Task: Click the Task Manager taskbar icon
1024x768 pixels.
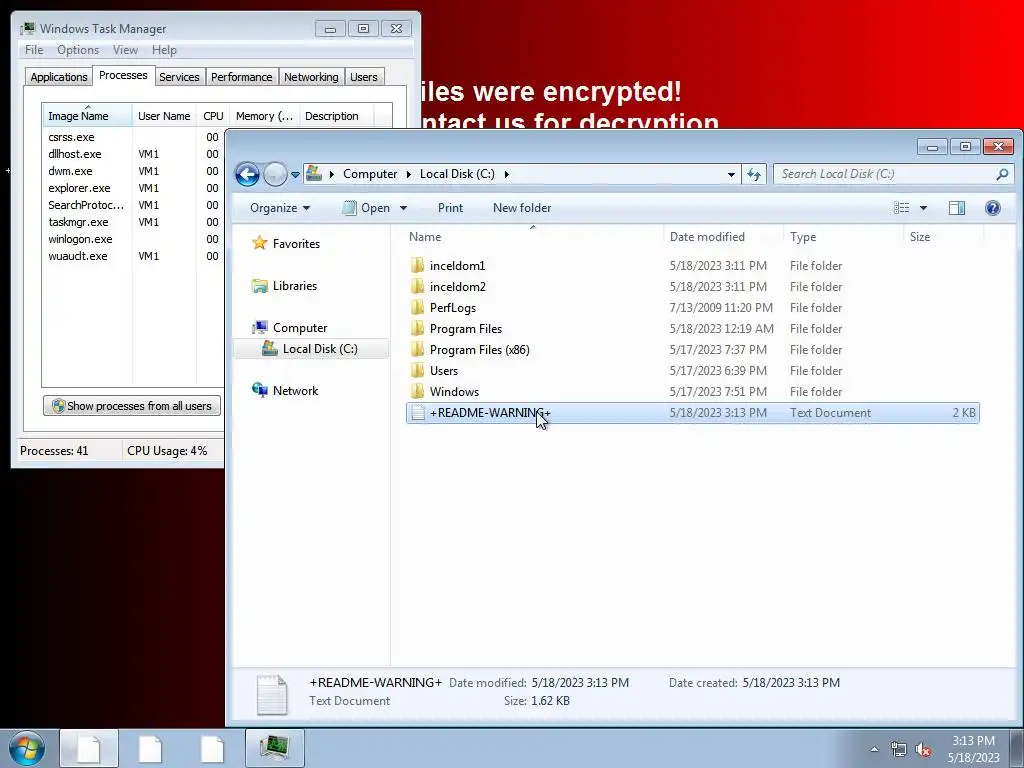Action: (274, 748)
